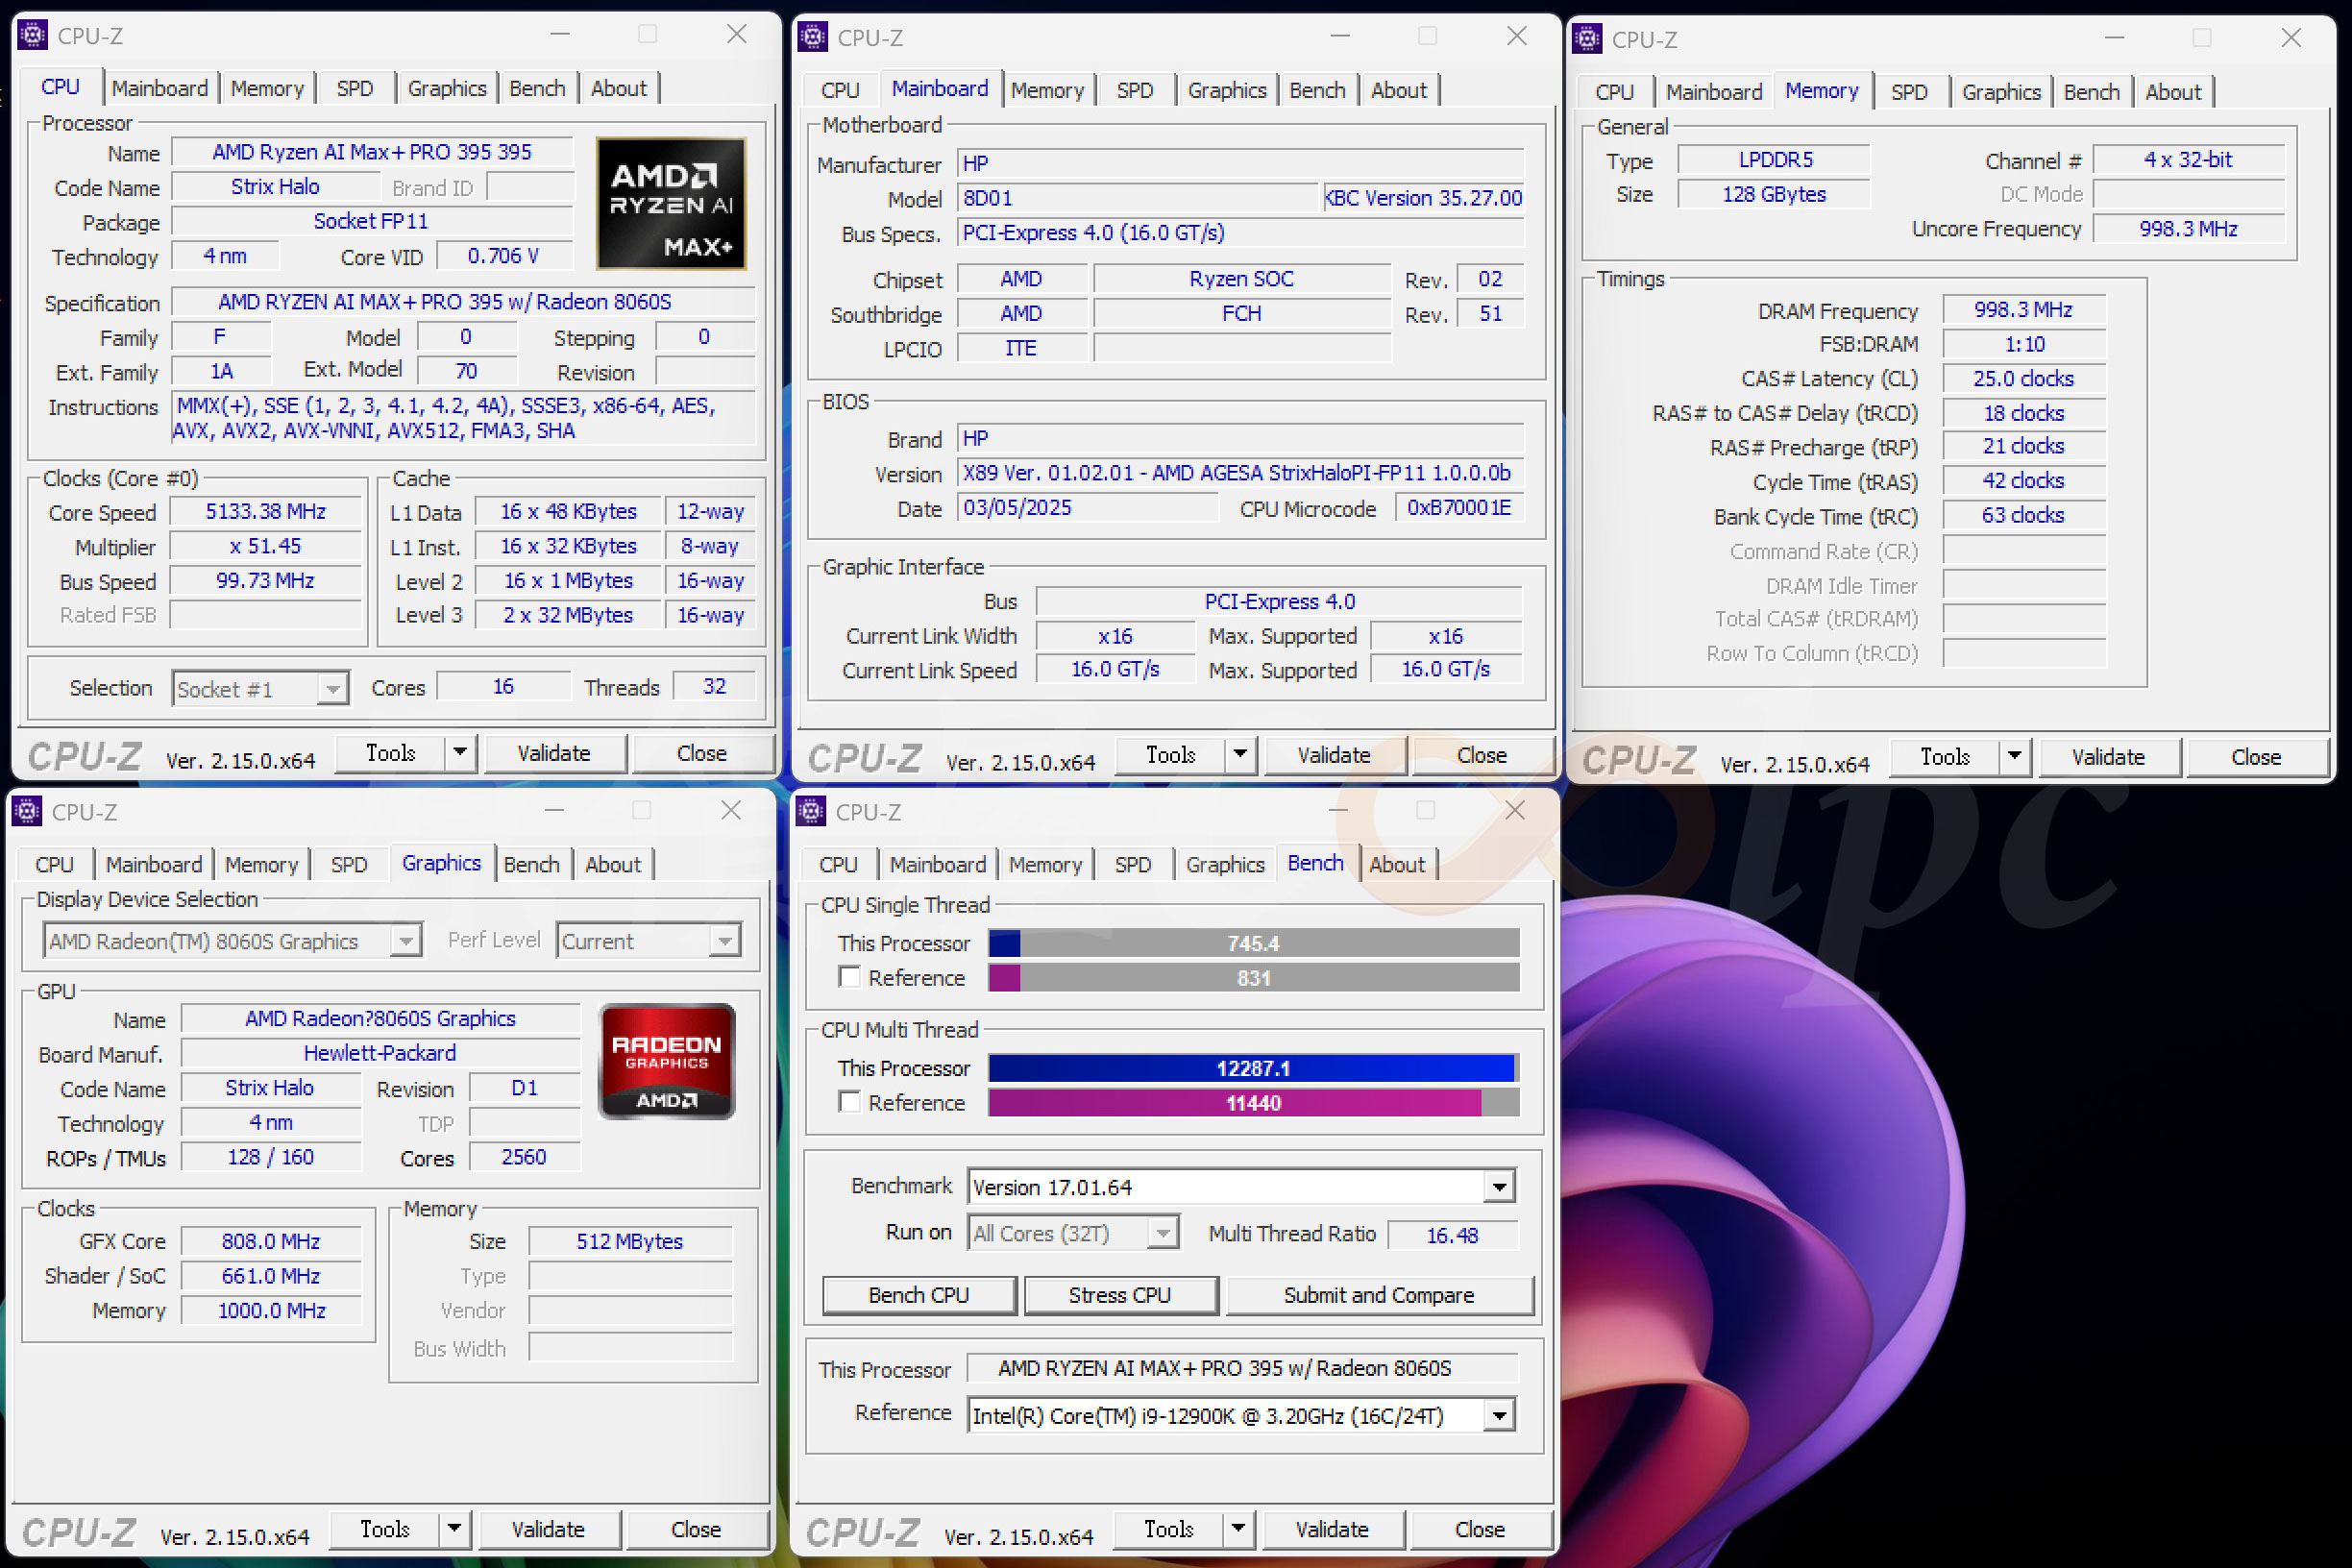Click the Reference single thread bar 831

(1254, 978)
